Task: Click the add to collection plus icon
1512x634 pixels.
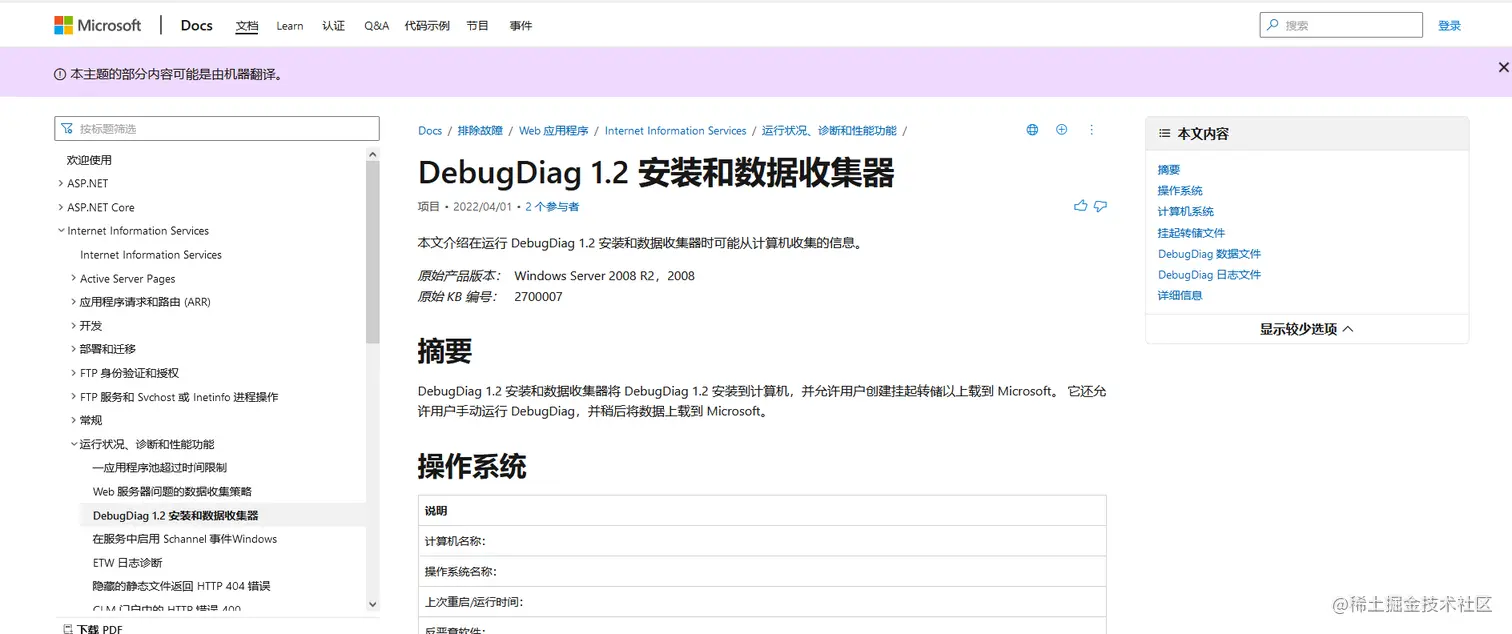Action: tap(1062, 130)
